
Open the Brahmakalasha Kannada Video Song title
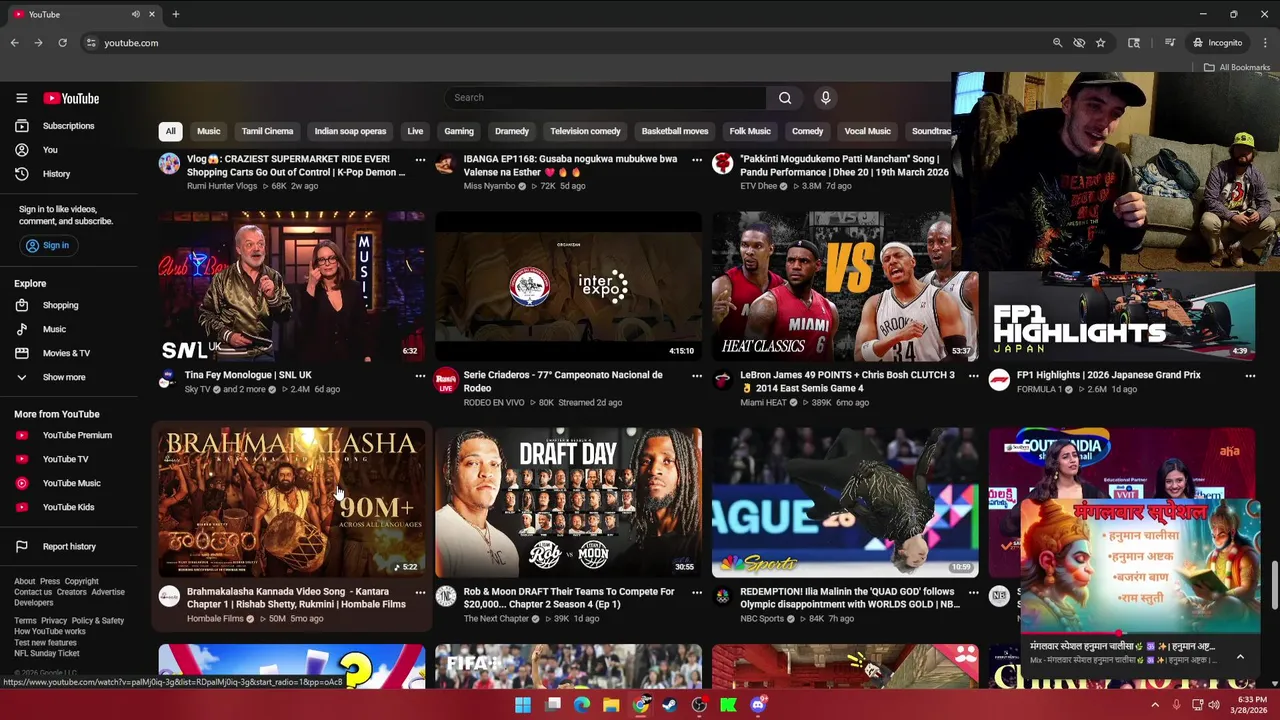pos(296,598)
